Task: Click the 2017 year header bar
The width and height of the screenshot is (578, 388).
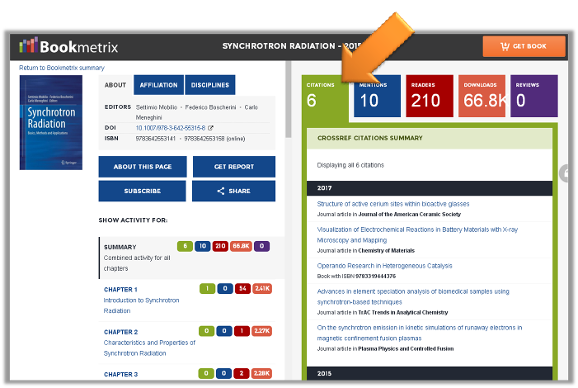Action: 429,188
